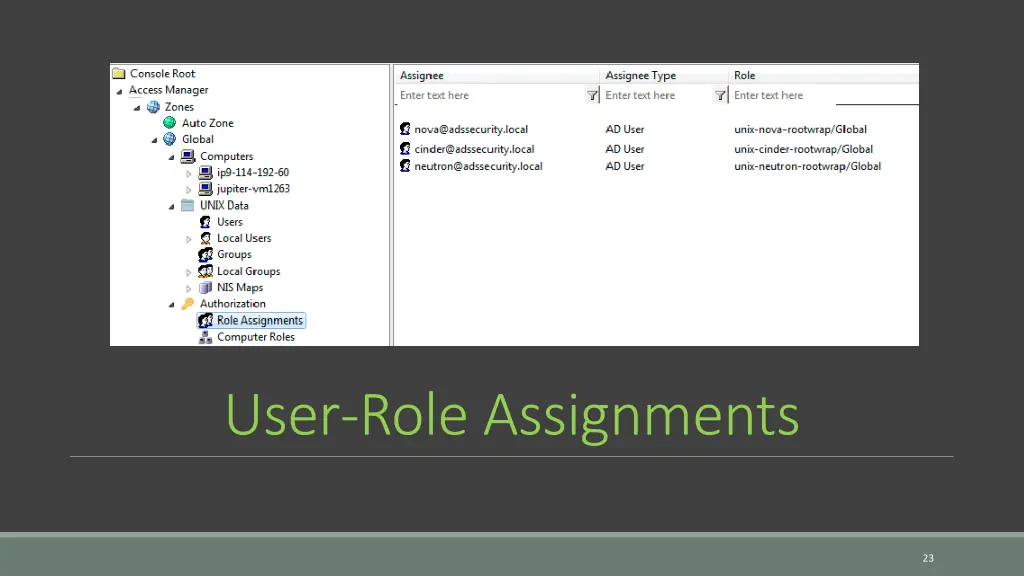Click the Authorization key icon
1024x576 pixels.
click(187, 304)
